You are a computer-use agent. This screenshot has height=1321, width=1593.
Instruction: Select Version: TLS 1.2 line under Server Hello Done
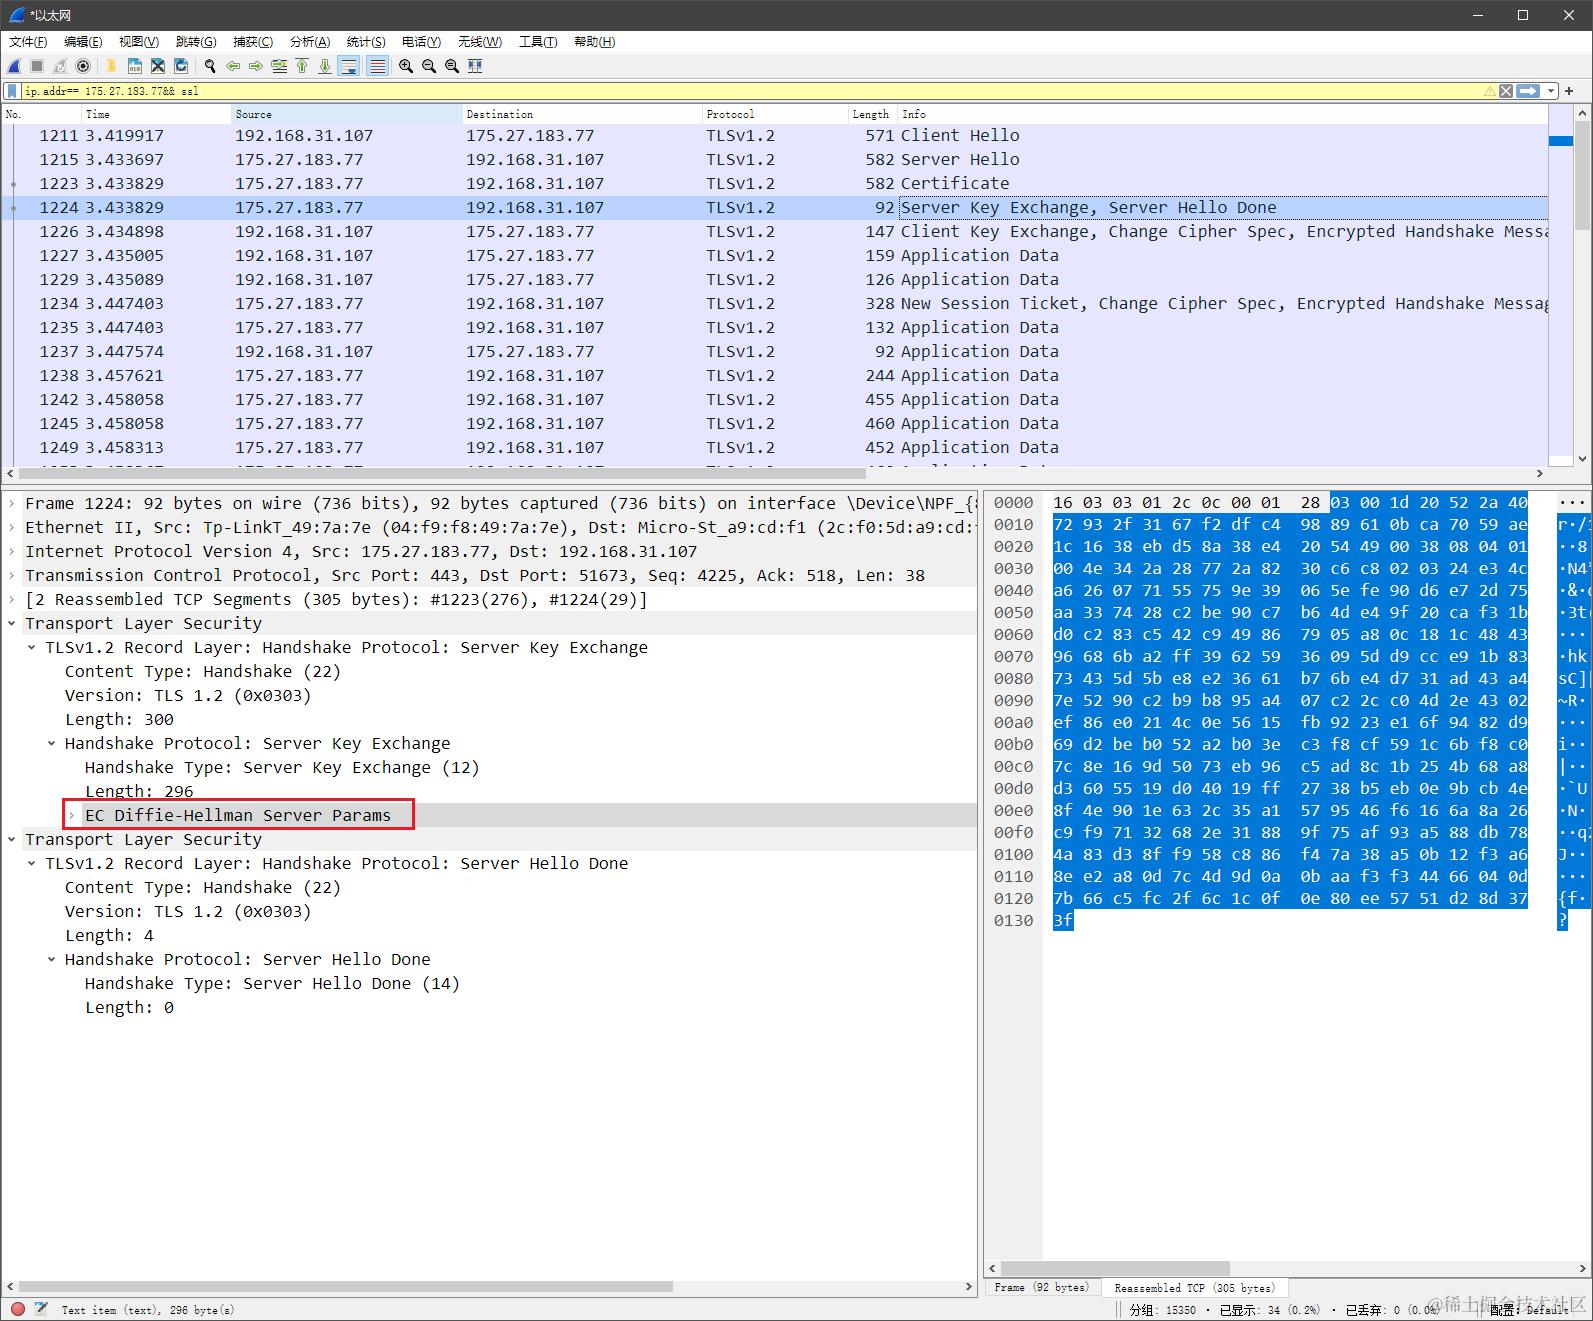pos(188,911)
